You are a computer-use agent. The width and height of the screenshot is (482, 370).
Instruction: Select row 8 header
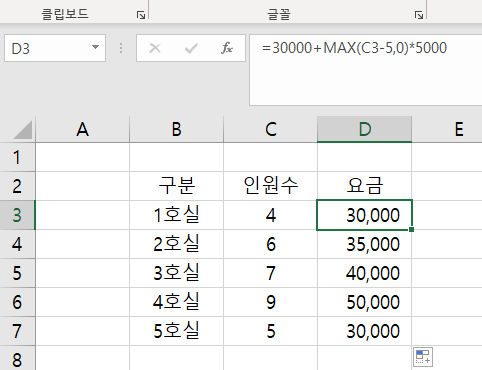click(17, 358)
